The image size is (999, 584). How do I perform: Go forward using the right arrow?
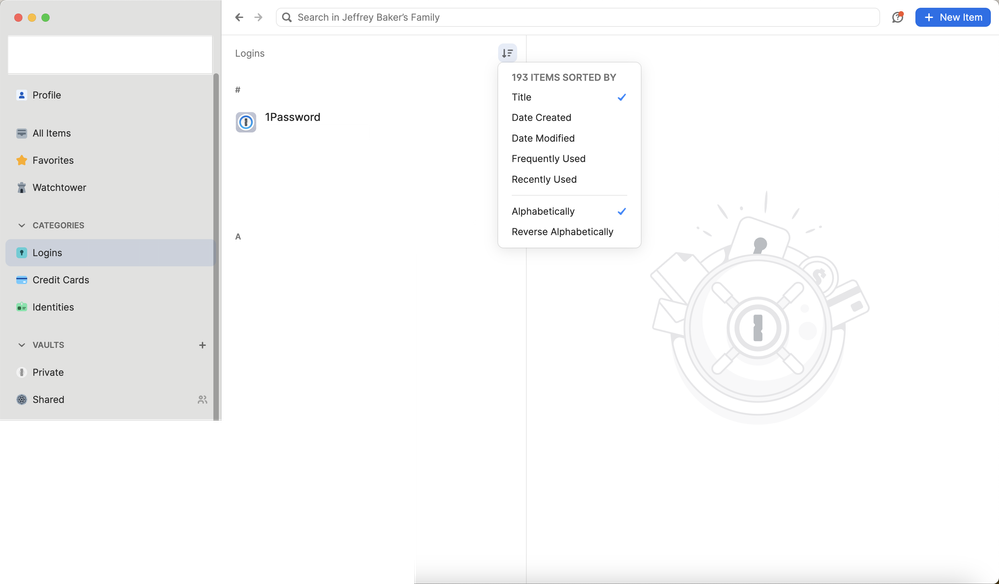(x=258, y=17)
